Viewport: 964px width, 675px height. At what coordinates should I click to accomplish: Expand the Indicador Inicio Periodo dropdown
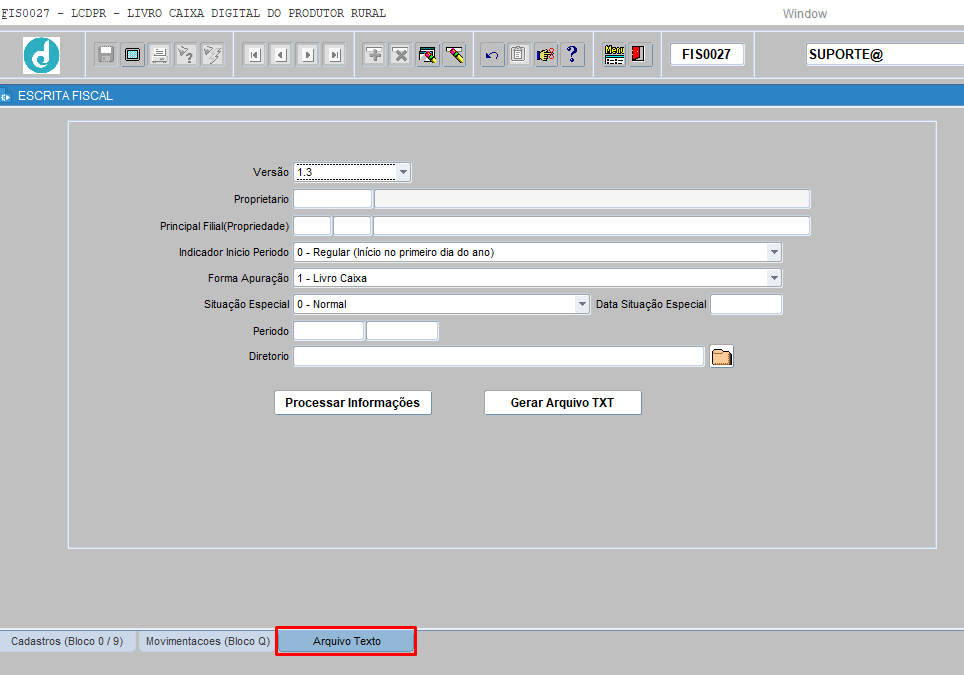point(774,252)
